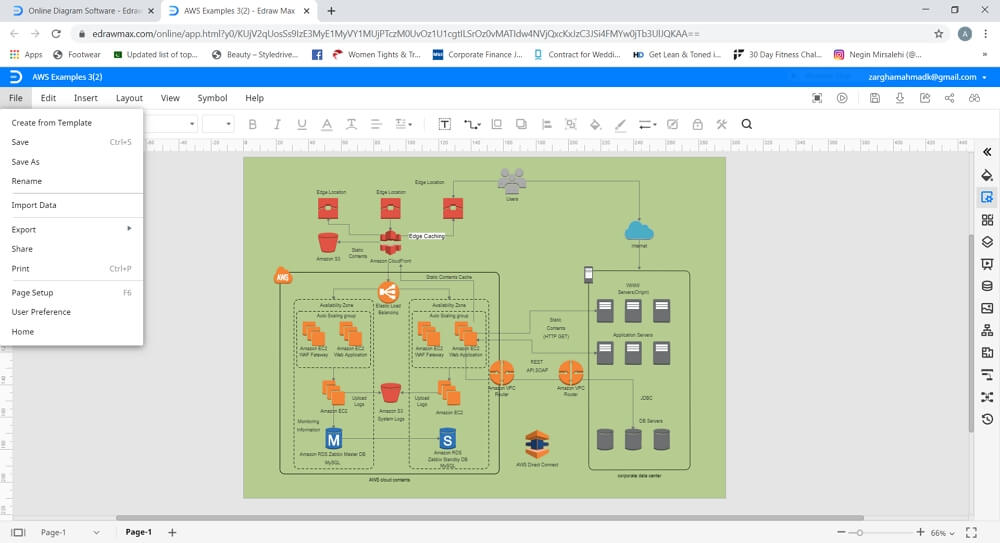The image size is (1000, 543).
Task: Click the Underline formatting icon
Action: point(302,124)
